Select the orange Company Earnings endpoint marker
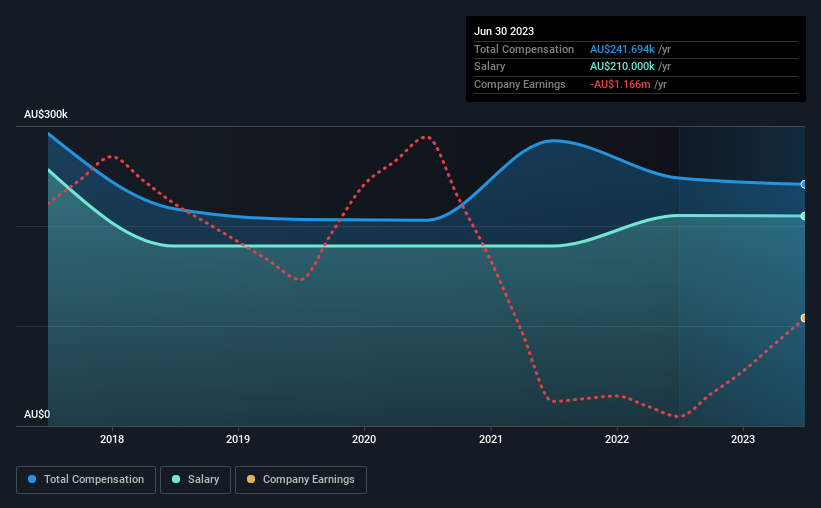Screen dimensions: 821x508 pos(803,318)
